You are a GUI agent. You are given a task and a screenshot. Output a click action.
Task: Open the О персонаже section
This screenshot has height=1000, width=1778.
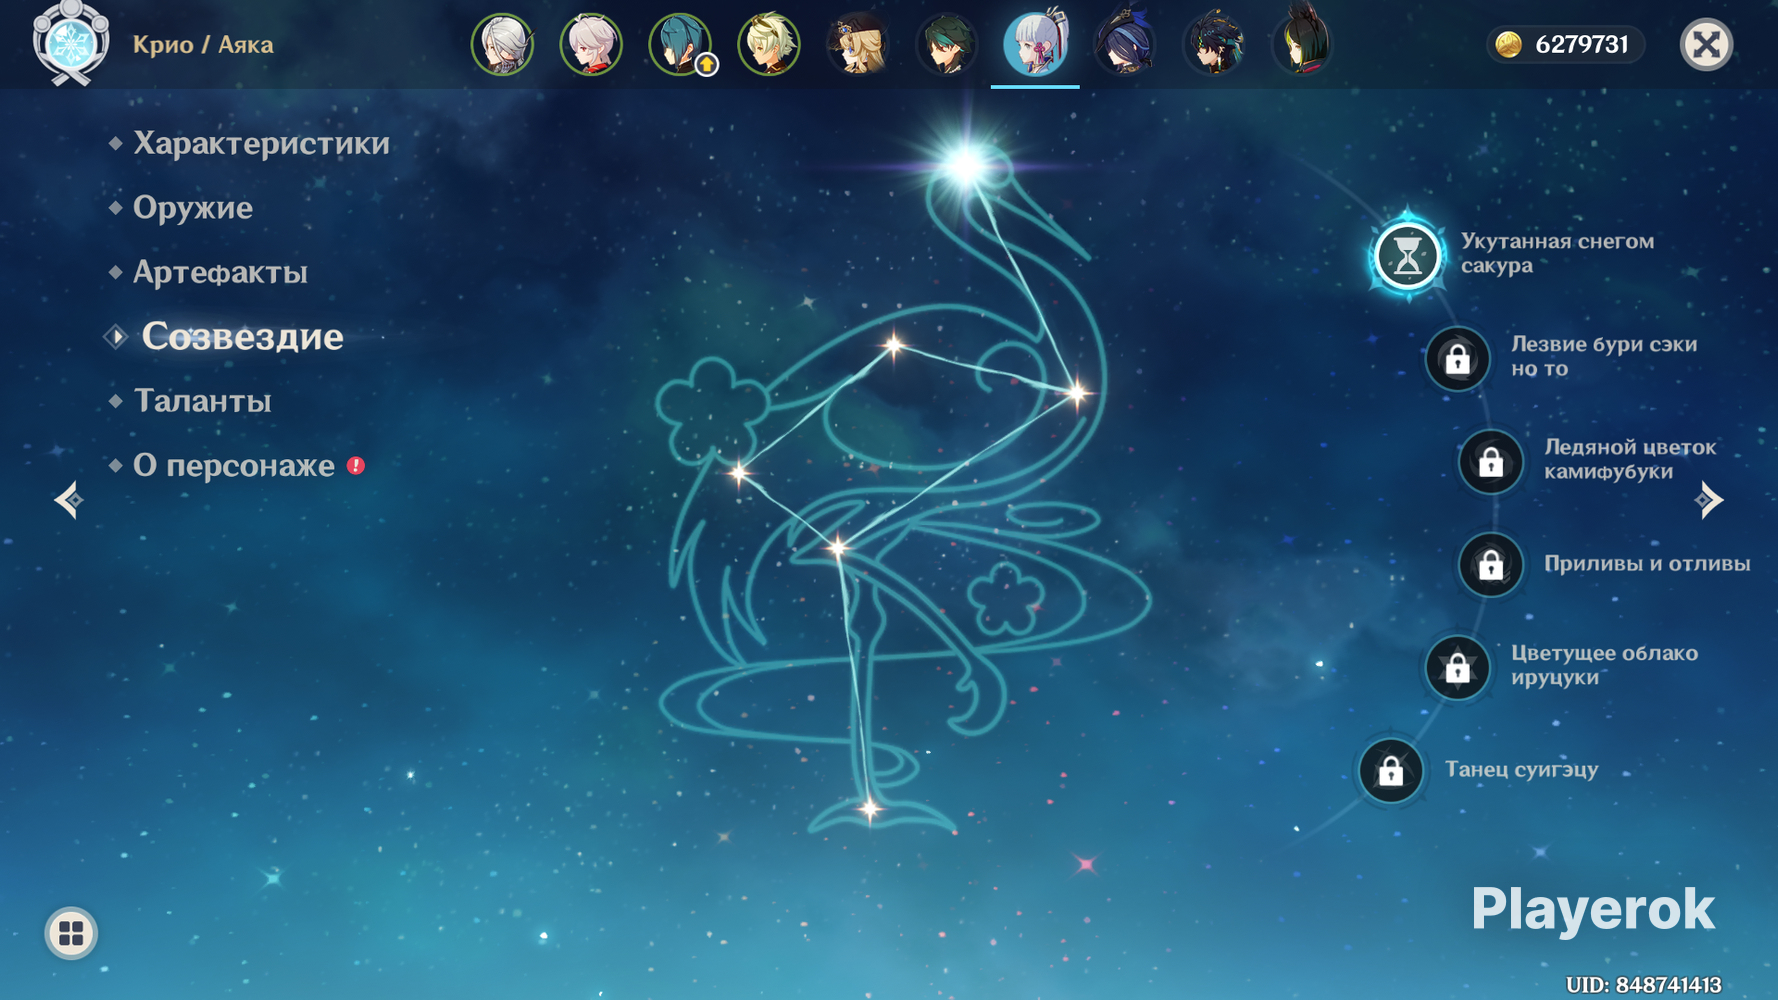click(234, 465)
